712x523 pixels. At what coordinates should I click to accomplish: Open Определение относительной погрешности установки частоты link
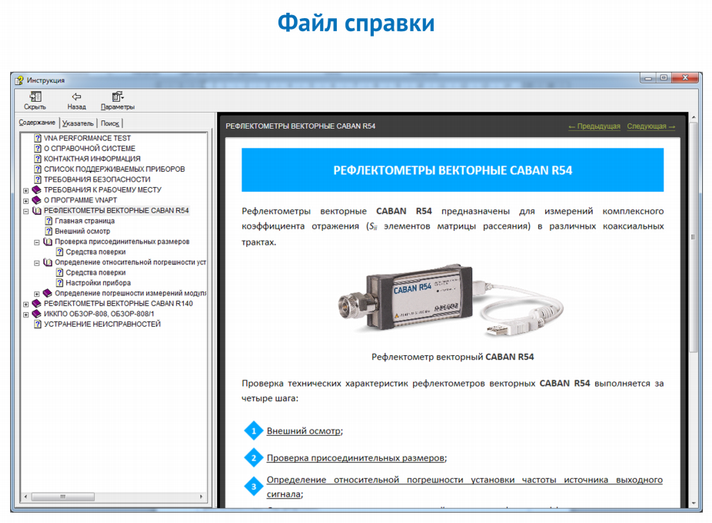tap(465, 487)
